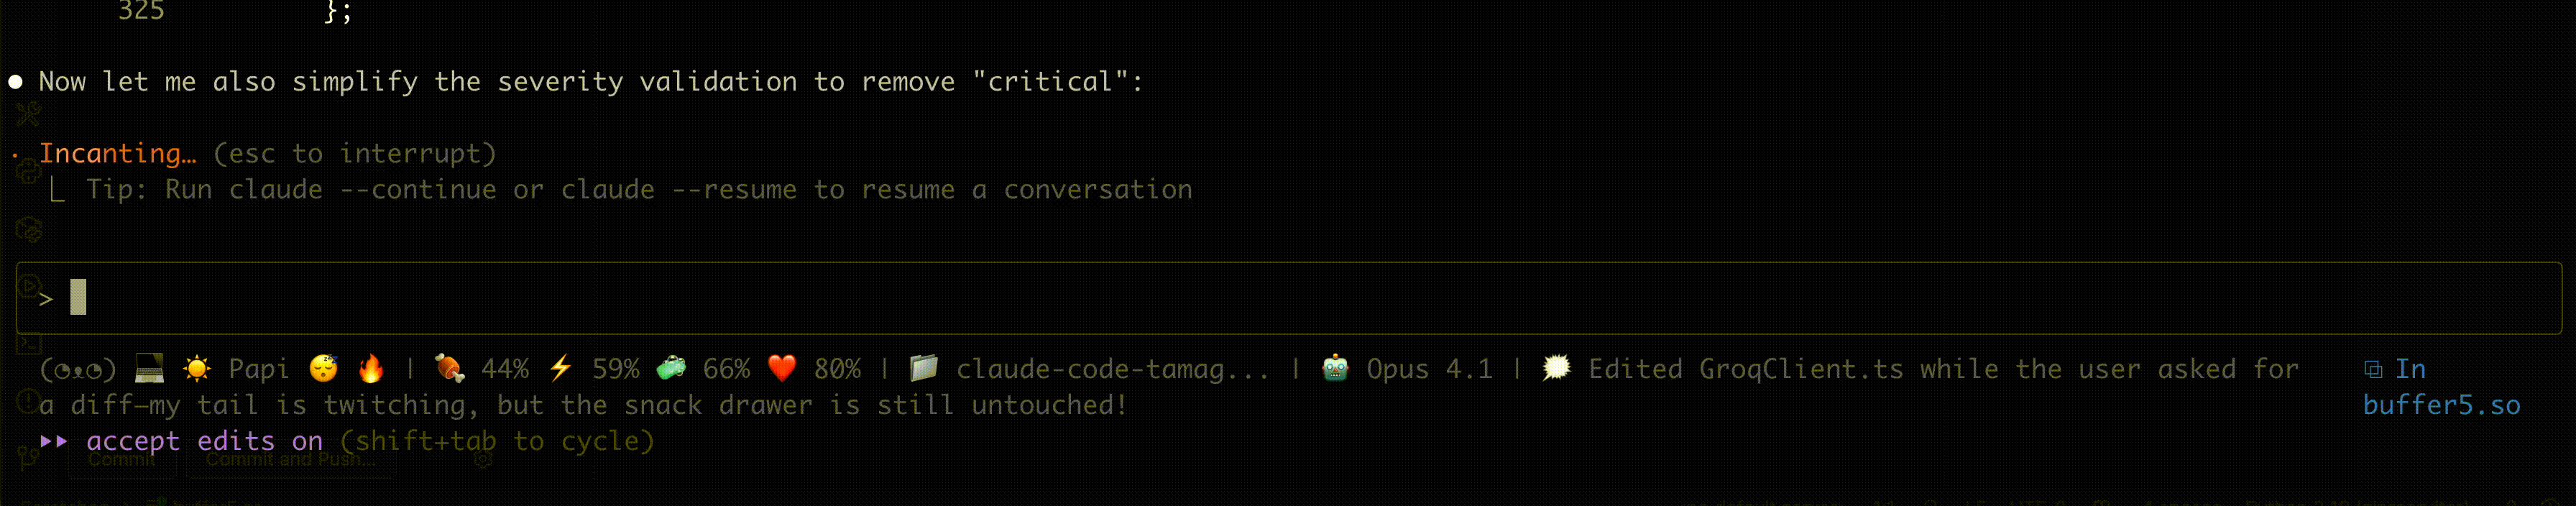Click the robot icon beside Opus 4.1
Image resolution: width=2576 pixels, height=506 pixels.
(x=1335, y=369)
